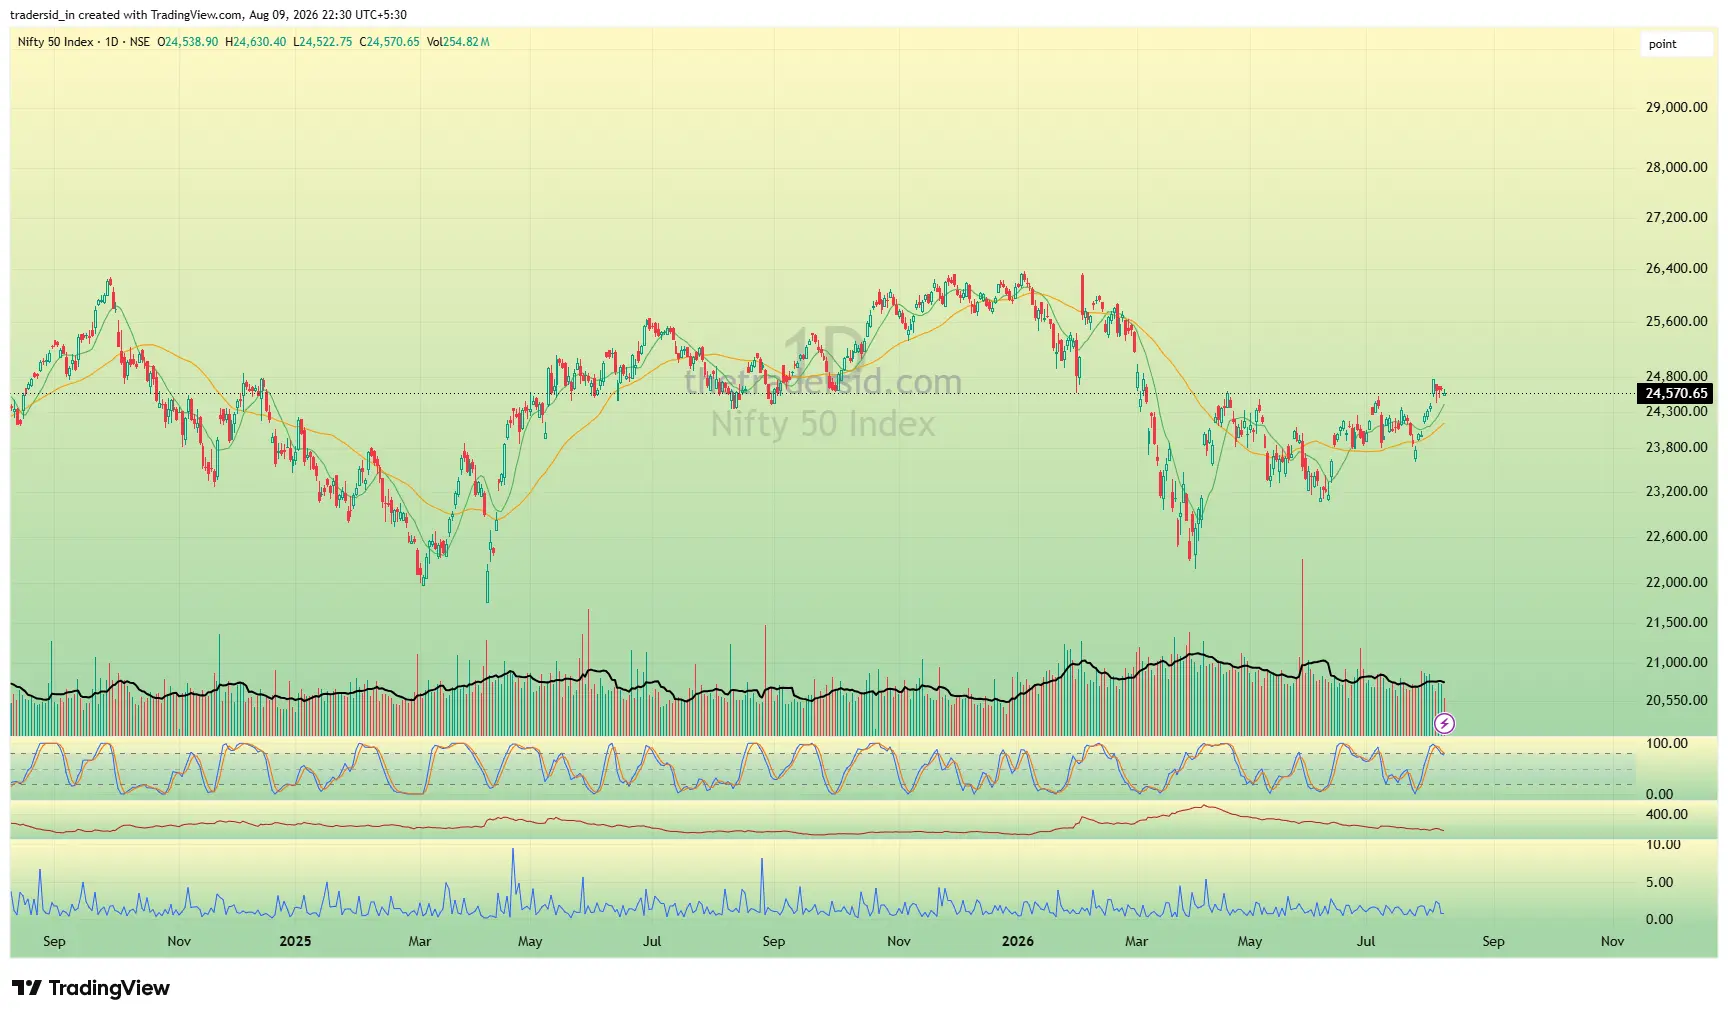Click the low value L24,522.75

click(x=322, y=42)
